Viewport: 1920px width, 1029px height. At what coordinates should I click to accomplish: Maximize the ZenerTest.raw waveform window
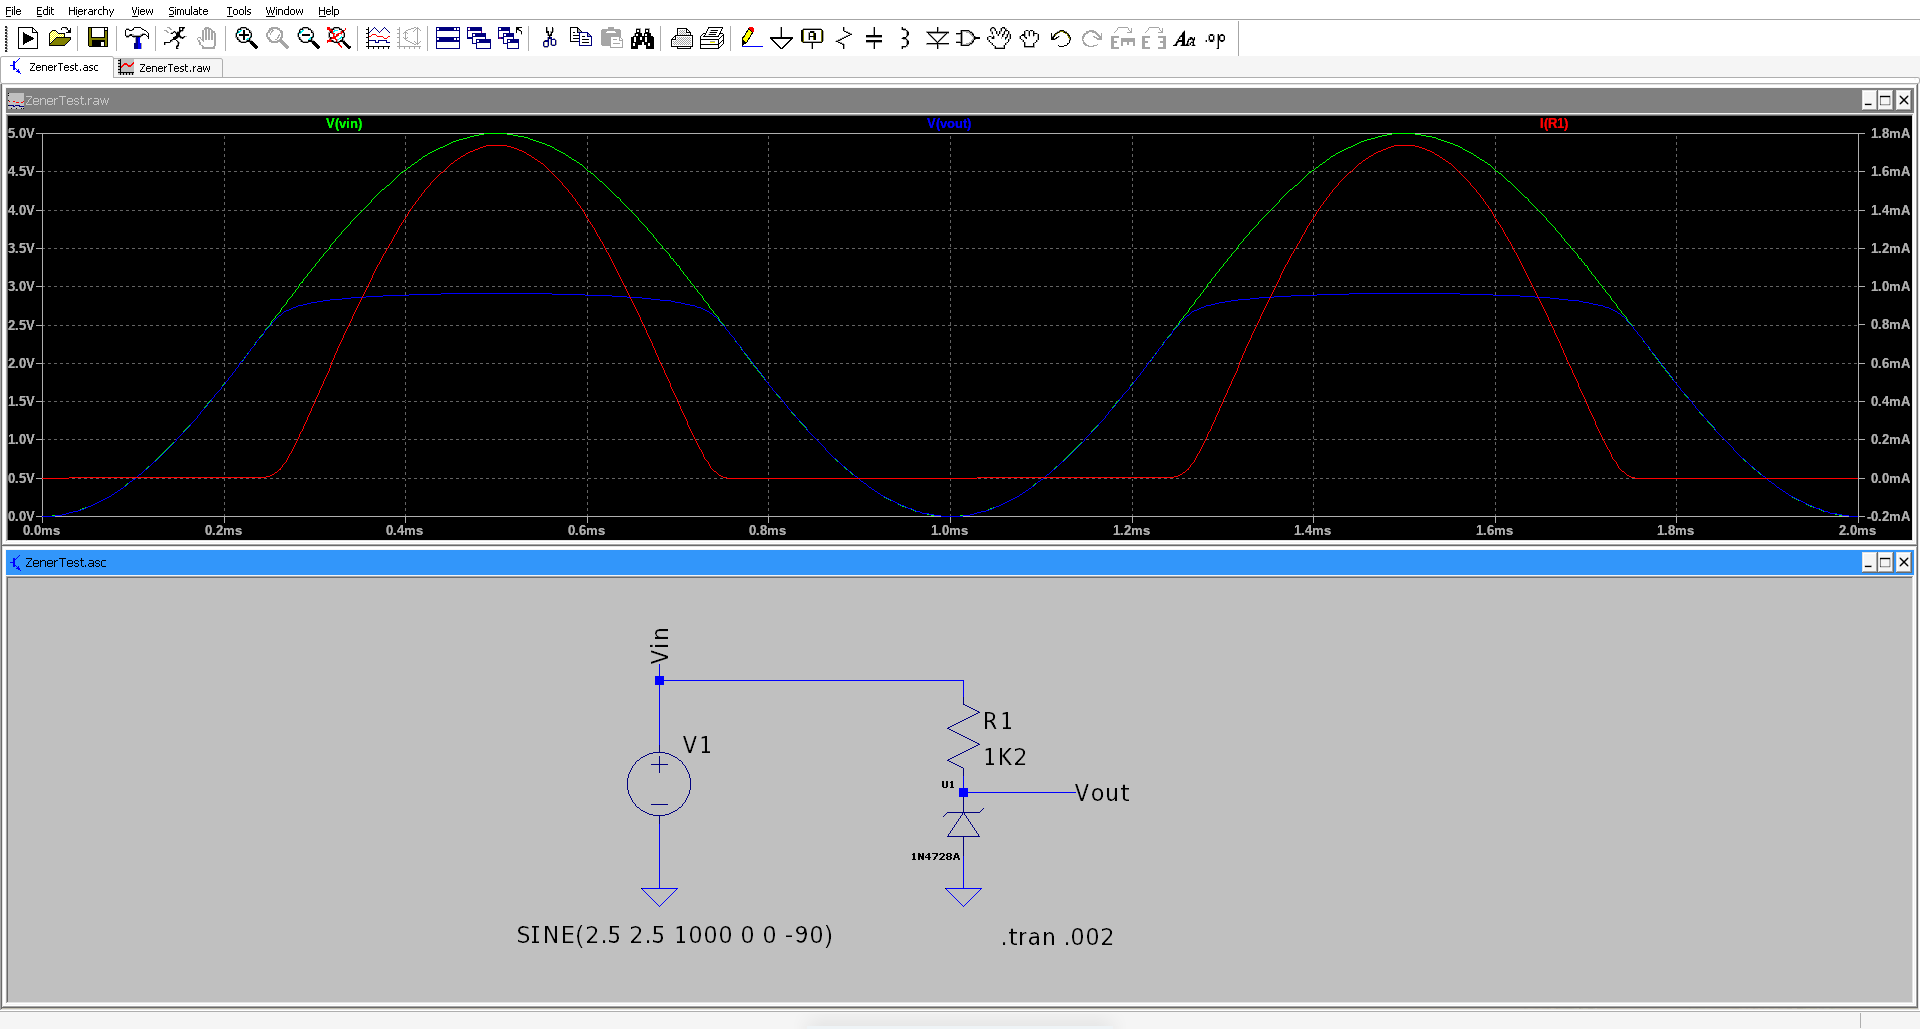1886,100
